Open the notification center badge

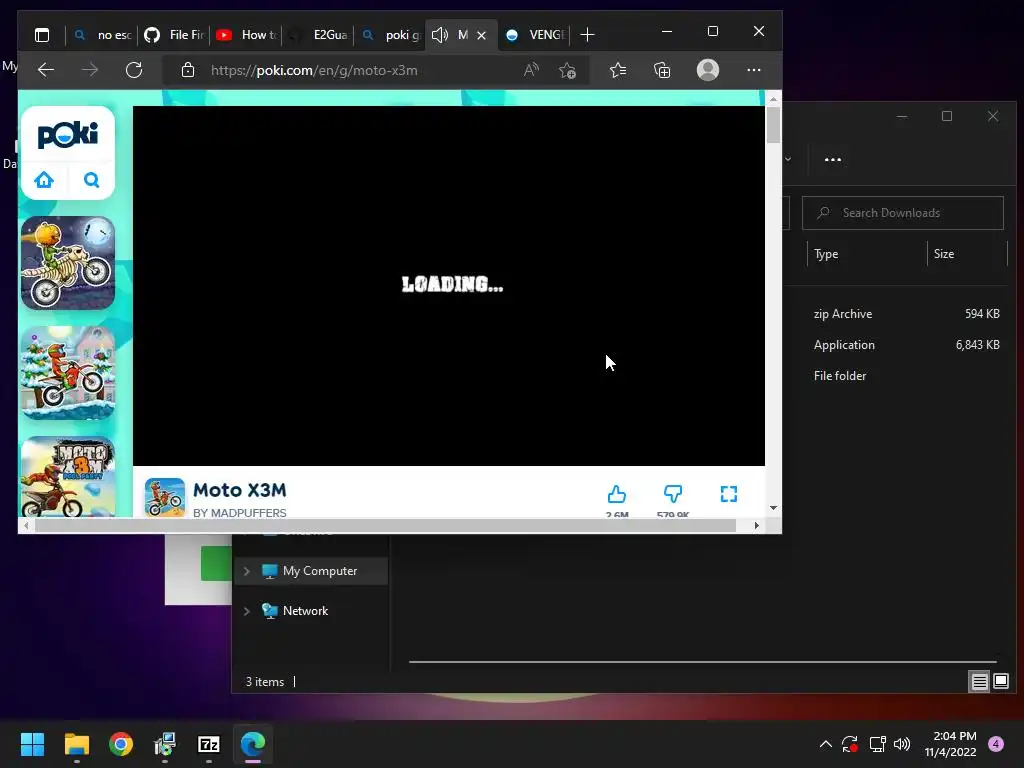pos(996,744)
